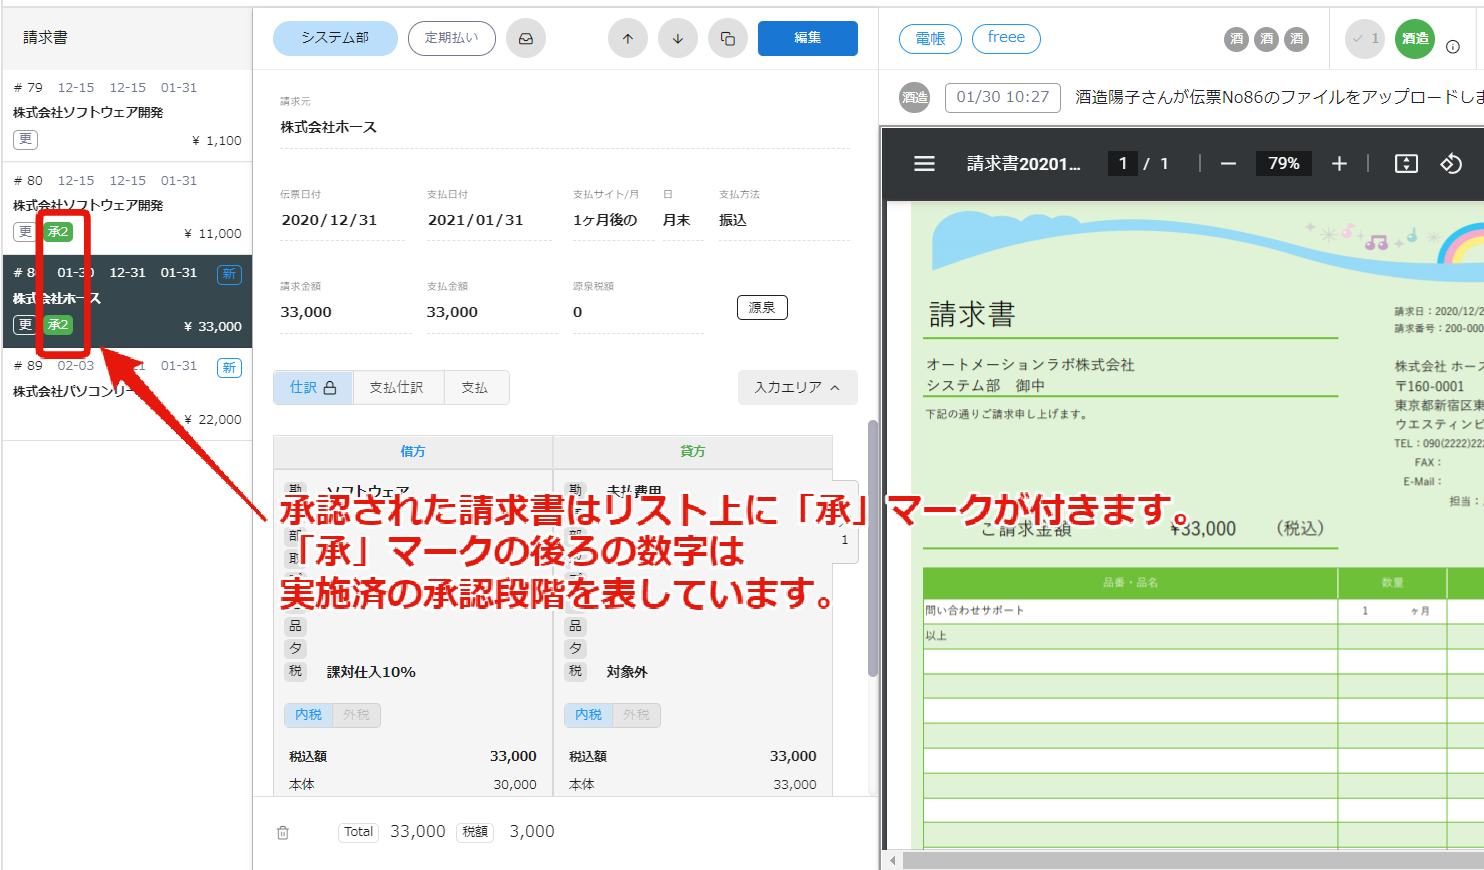Click the fit-to-page PDF icon
The image size is (1484, 870).
pyautogui.click(x=1406, y=163)
